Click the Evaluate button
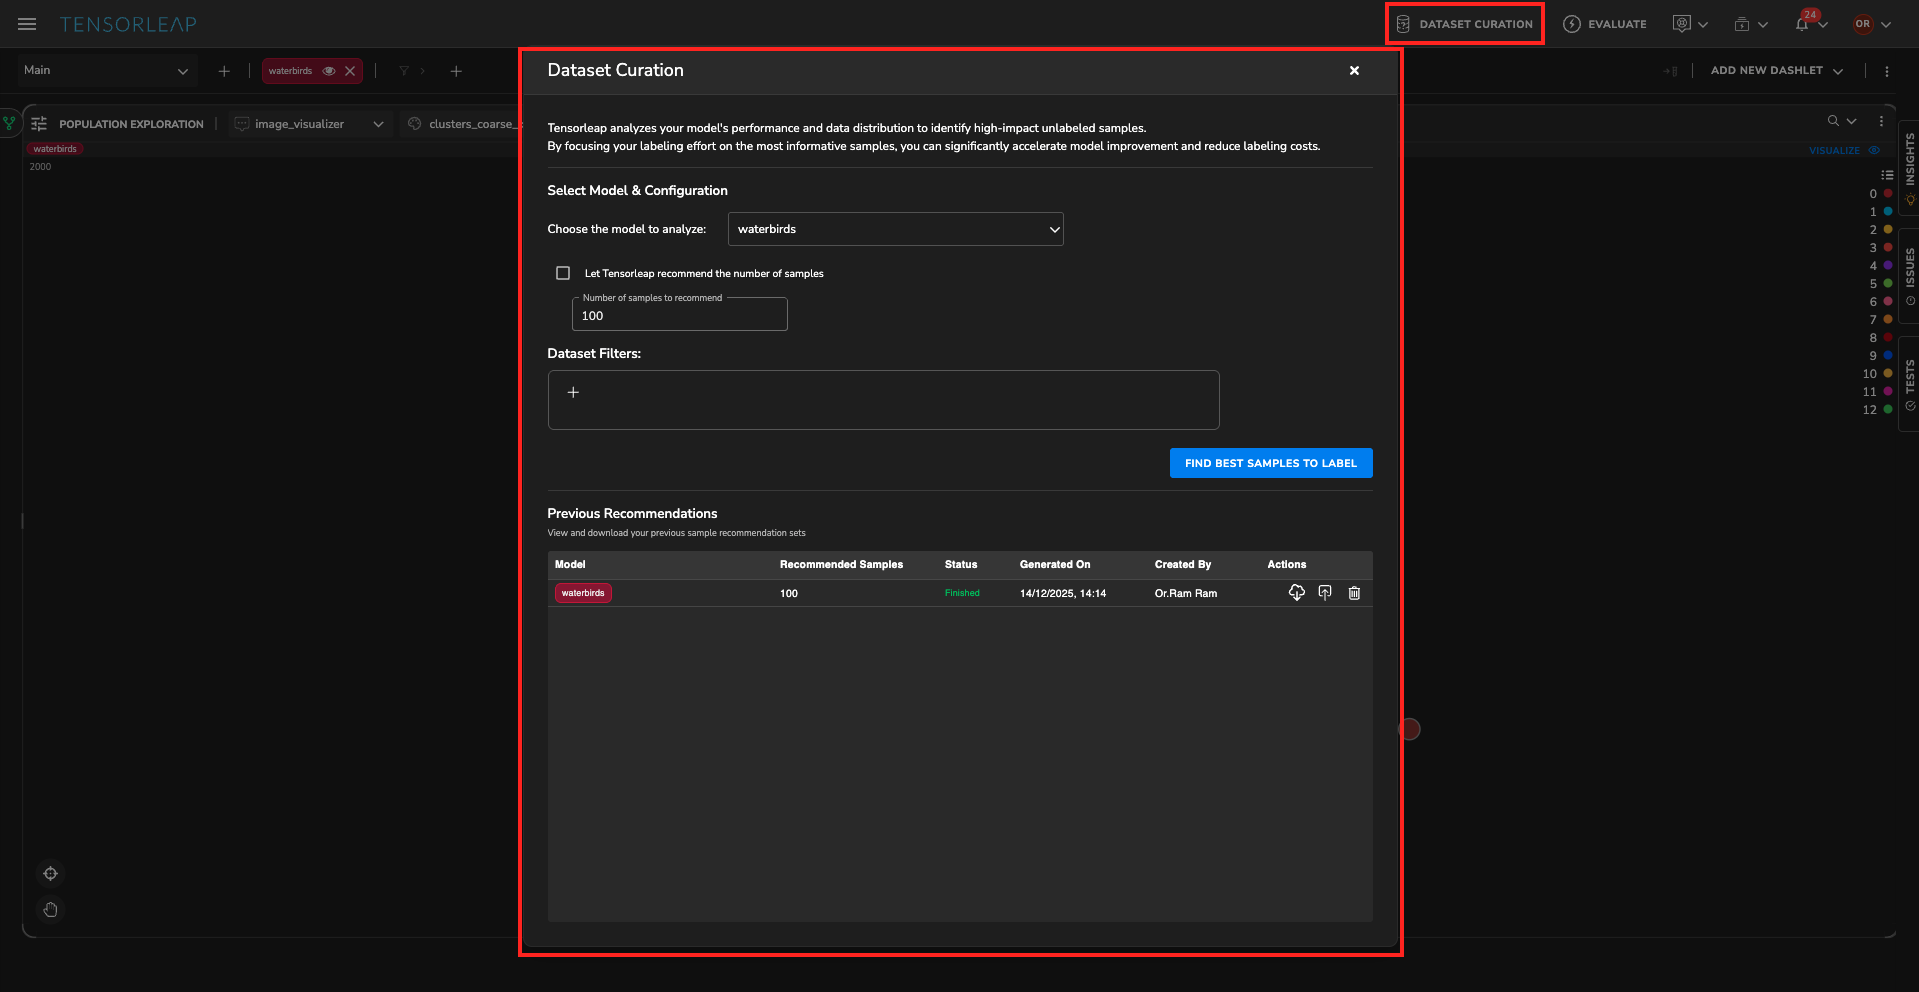Image resolution: width=1919 pixels, height=992 pixels. coord(1605,24)
